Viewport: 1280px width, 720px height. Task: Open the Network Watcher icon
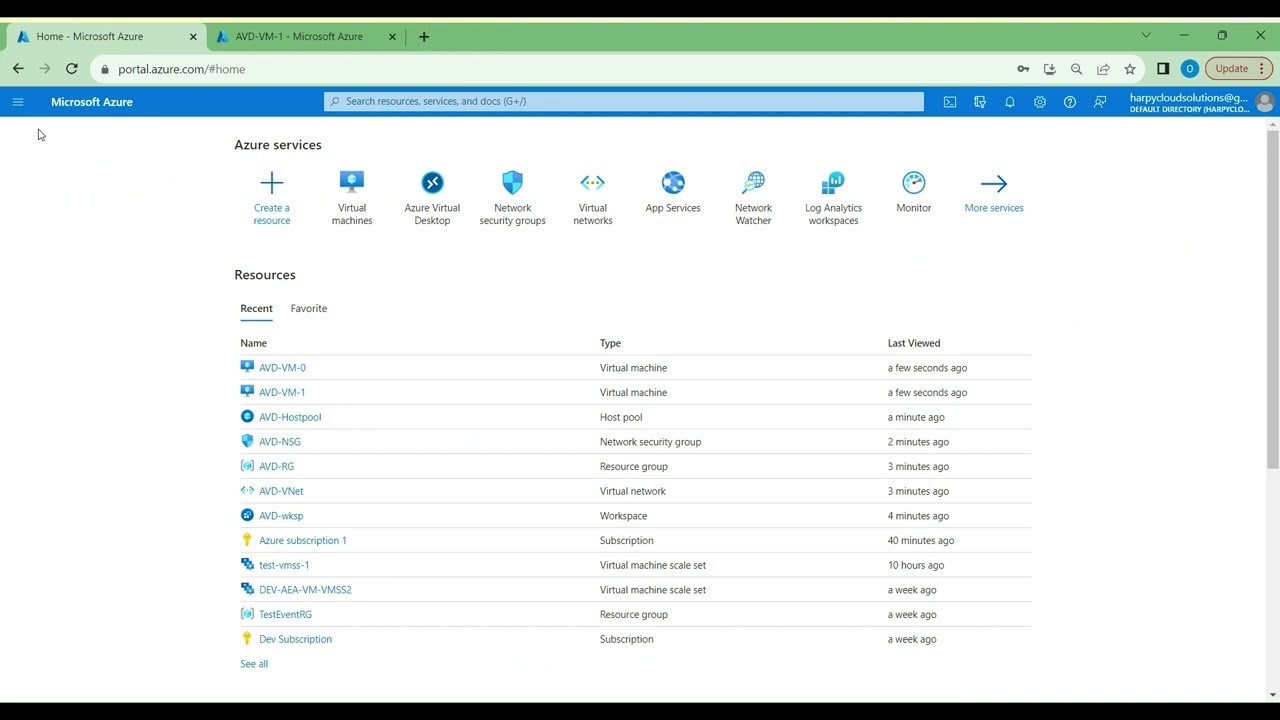(753, 183)
